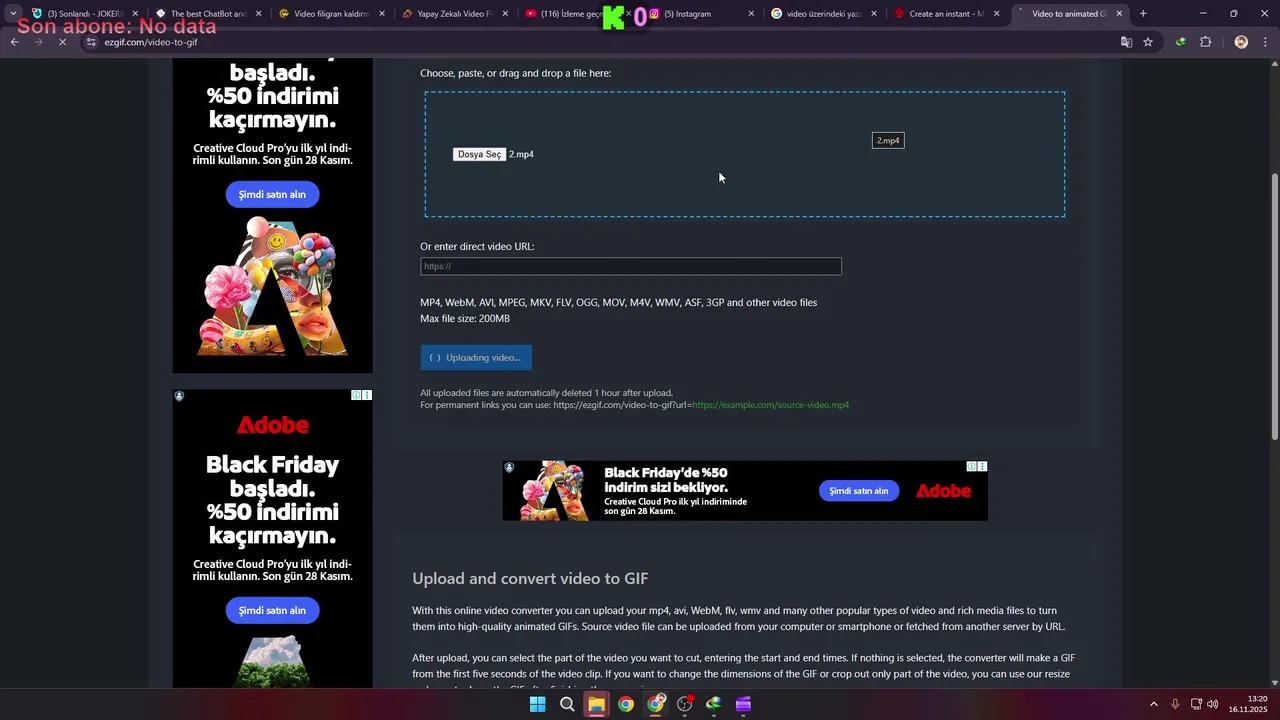Switch to Video filigran kaldırma tab
This screenshot has height=720, width=1280.
(x=331, y=14)
